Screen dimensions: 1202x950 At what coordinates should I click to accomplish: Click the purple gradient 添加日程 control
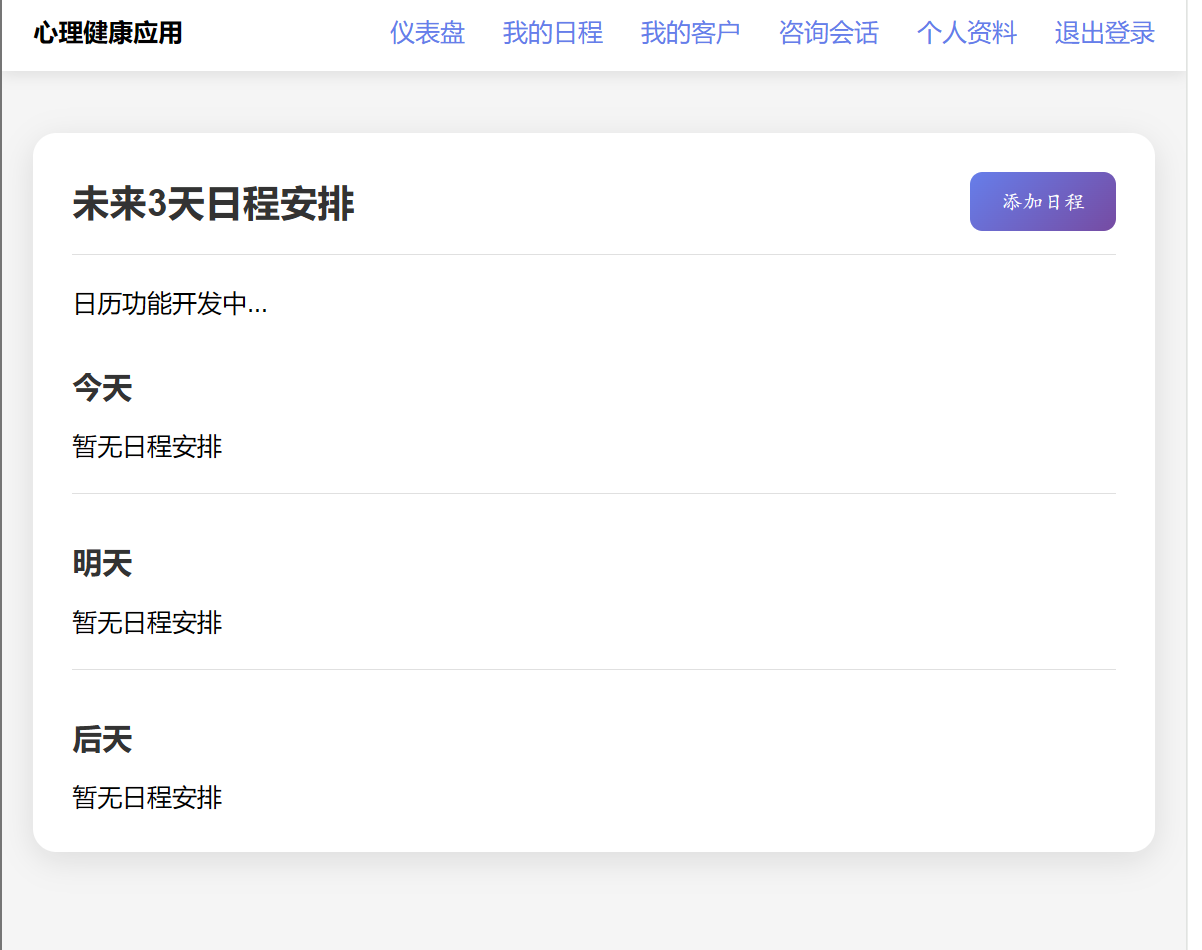point(1042,201)
